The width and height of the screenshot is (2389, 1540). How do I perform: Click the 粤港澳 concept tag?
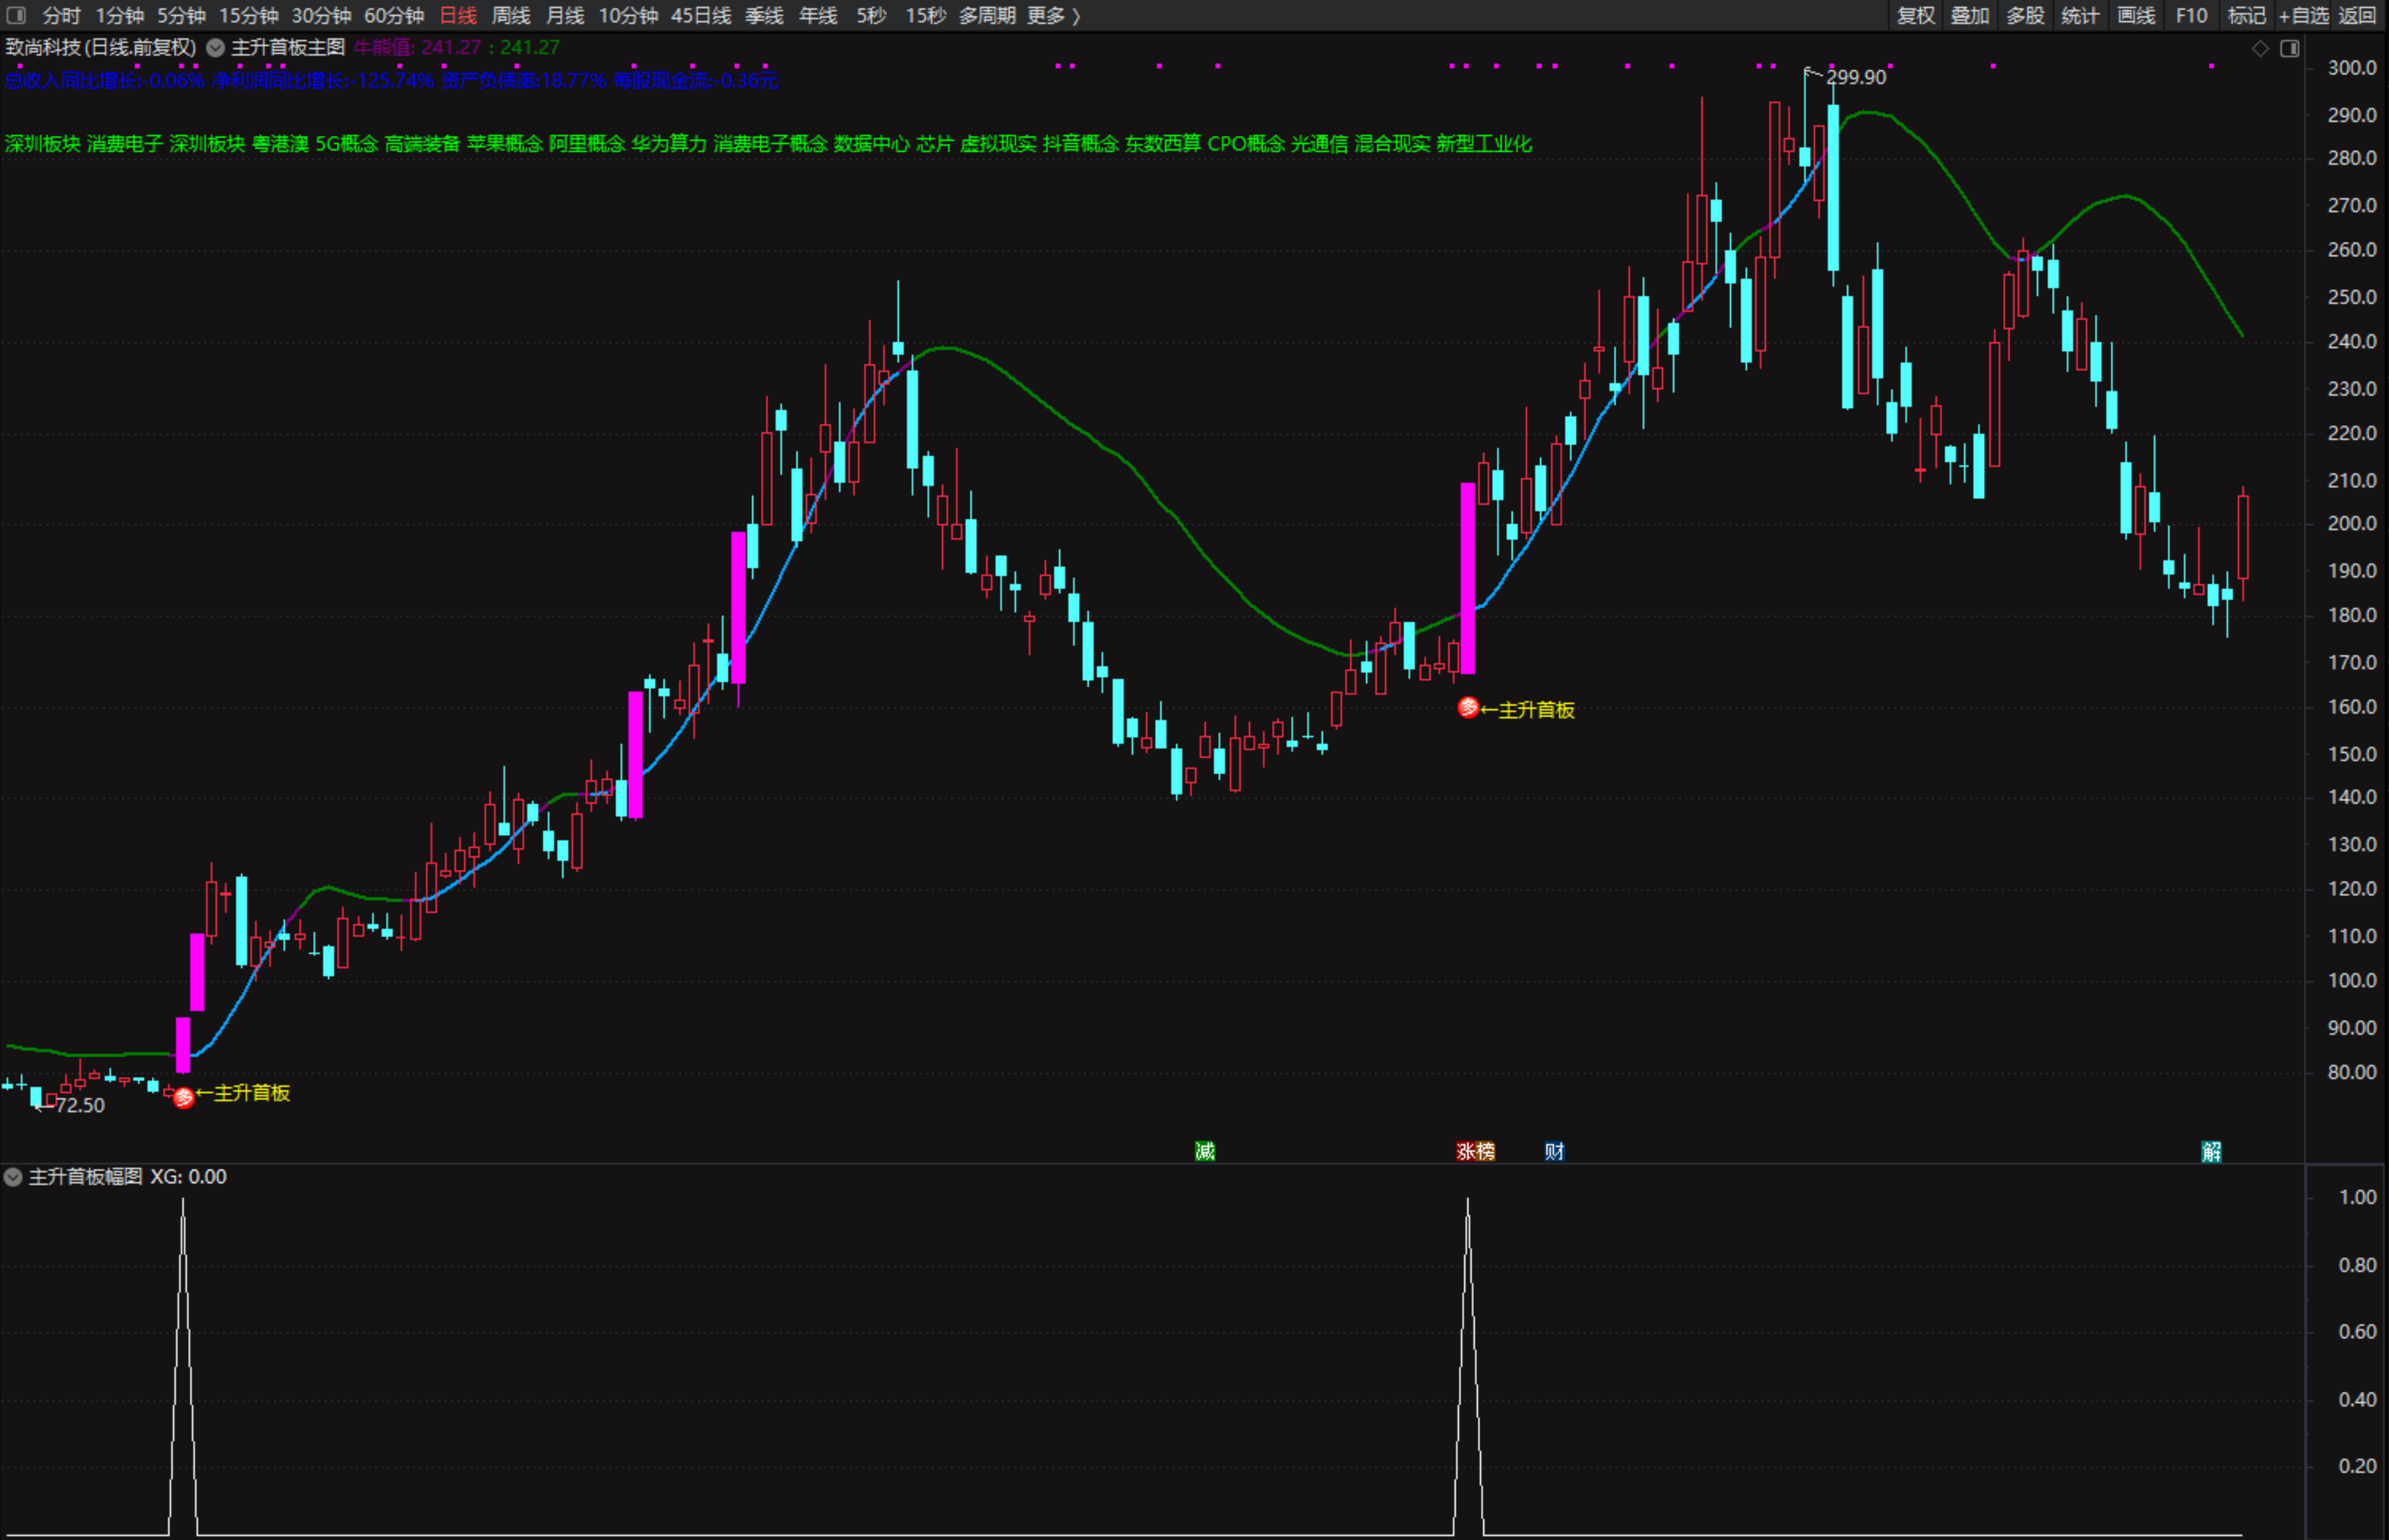point(280,143)
